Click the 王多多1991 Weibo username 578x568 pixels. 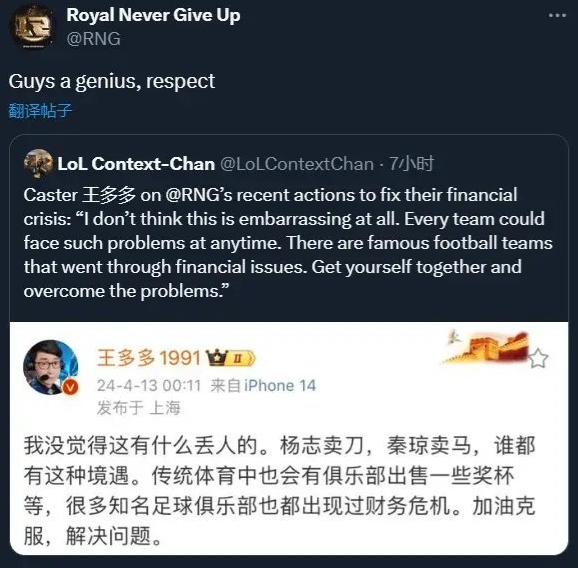(x=149, y=358)
